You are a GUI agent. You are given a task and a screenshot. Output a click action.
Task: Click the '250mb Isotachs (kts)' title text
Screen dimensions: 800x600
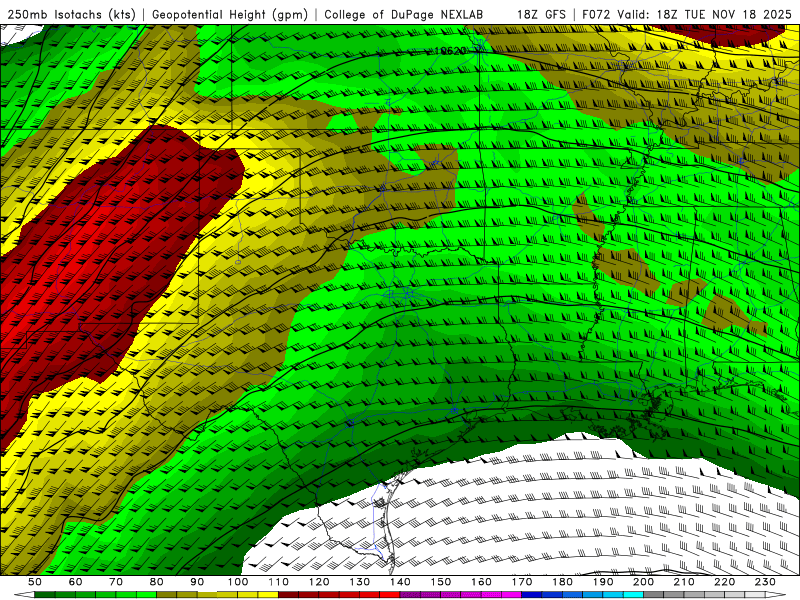(71, 14)
